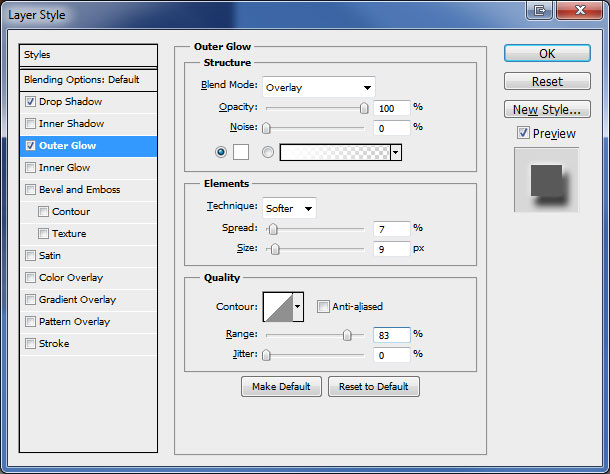The image size is (610, 474).
Task: Toggle the Anti-aliased checkbox
Action: 323,307
